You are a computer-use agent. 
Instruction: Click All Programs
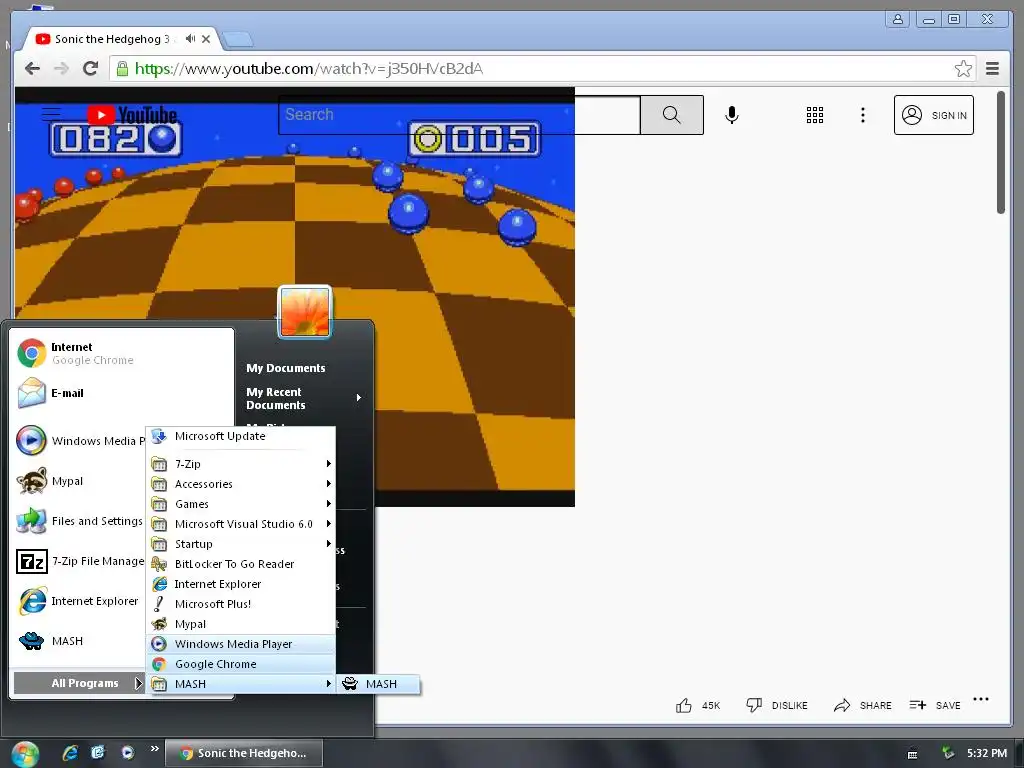[x=78, y=683]
